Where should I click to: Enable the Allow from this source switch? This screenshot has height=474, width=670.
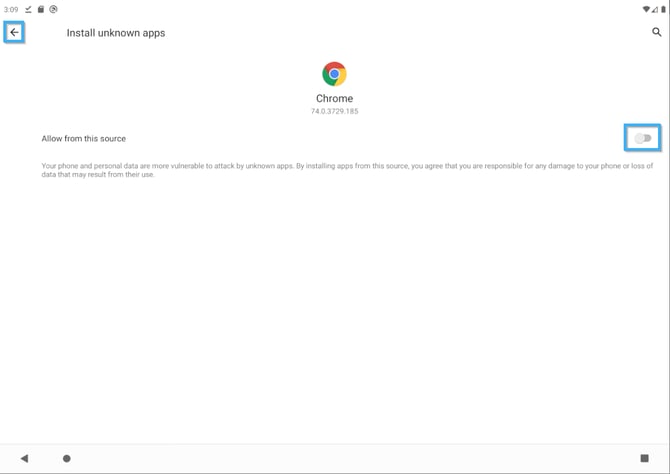coord(643,138)
